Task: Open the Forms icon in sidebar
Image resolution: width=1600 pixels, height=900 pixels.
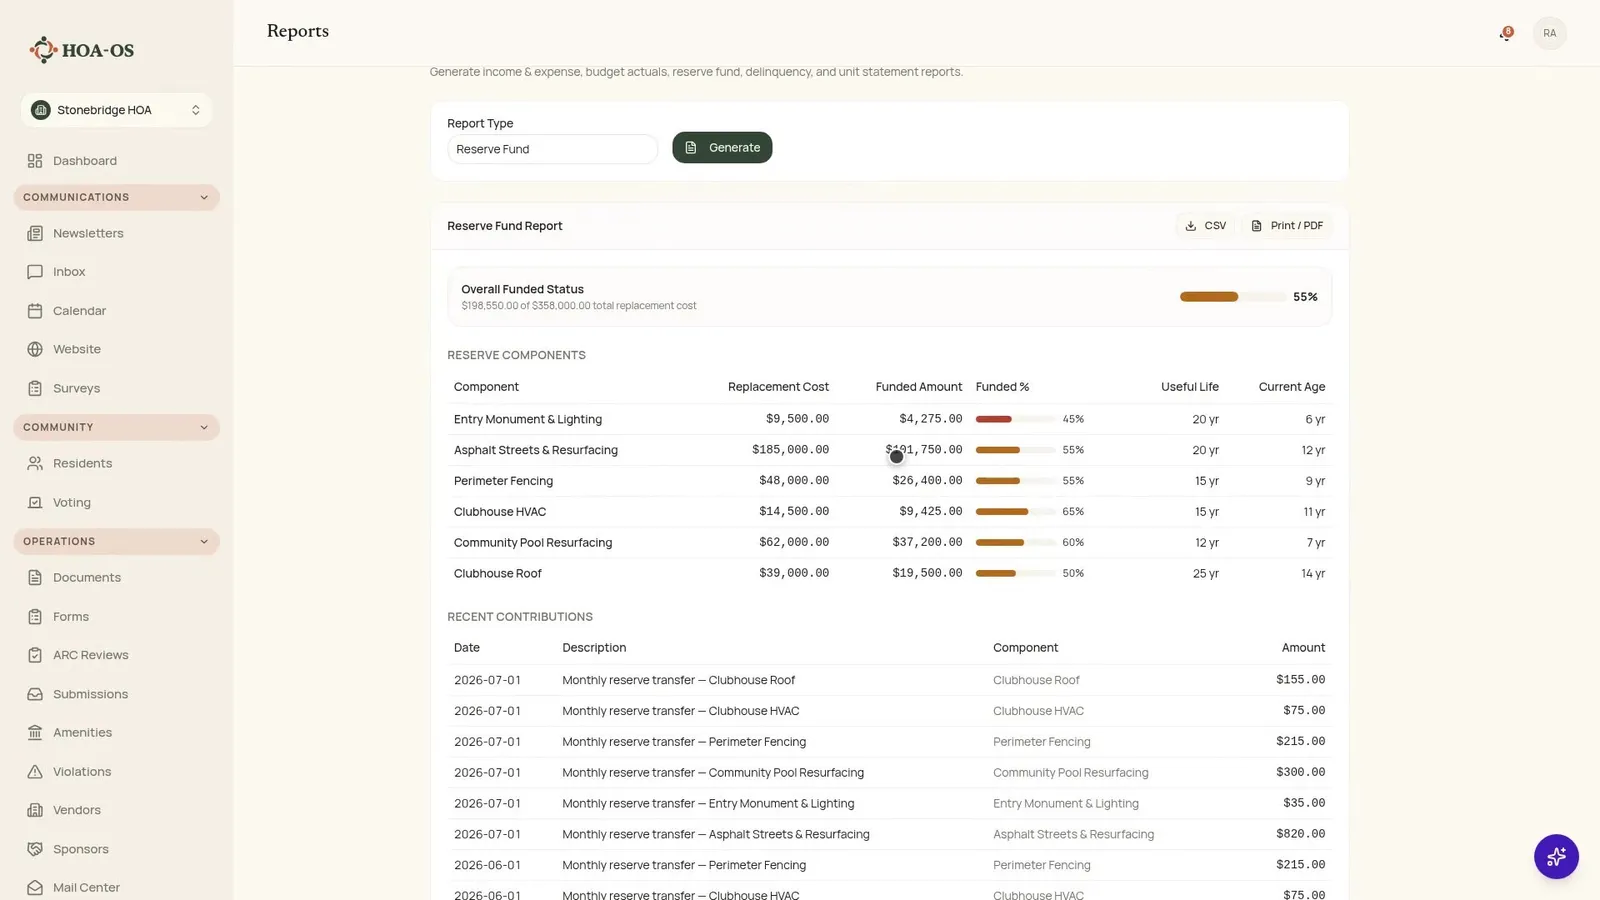Action: (35, 616)
